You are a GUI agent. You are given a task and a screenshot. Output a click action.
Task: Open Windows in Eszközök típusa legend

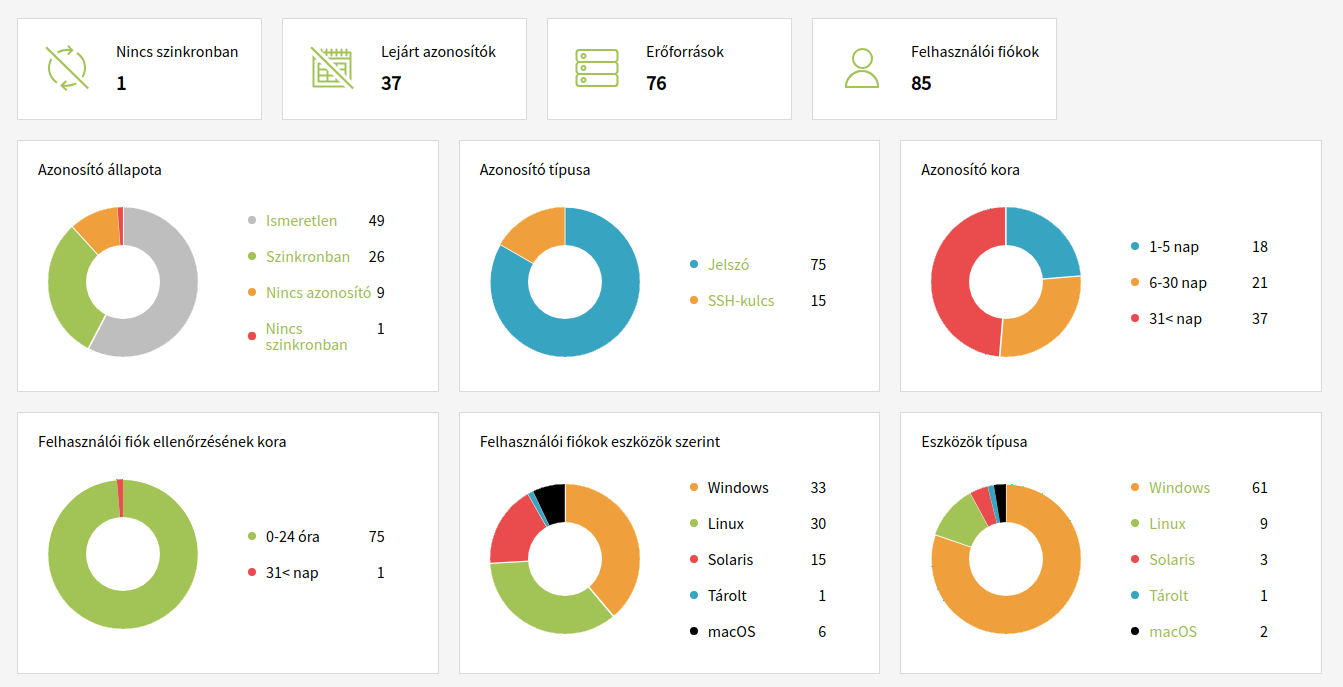[x=1179, y=488]
